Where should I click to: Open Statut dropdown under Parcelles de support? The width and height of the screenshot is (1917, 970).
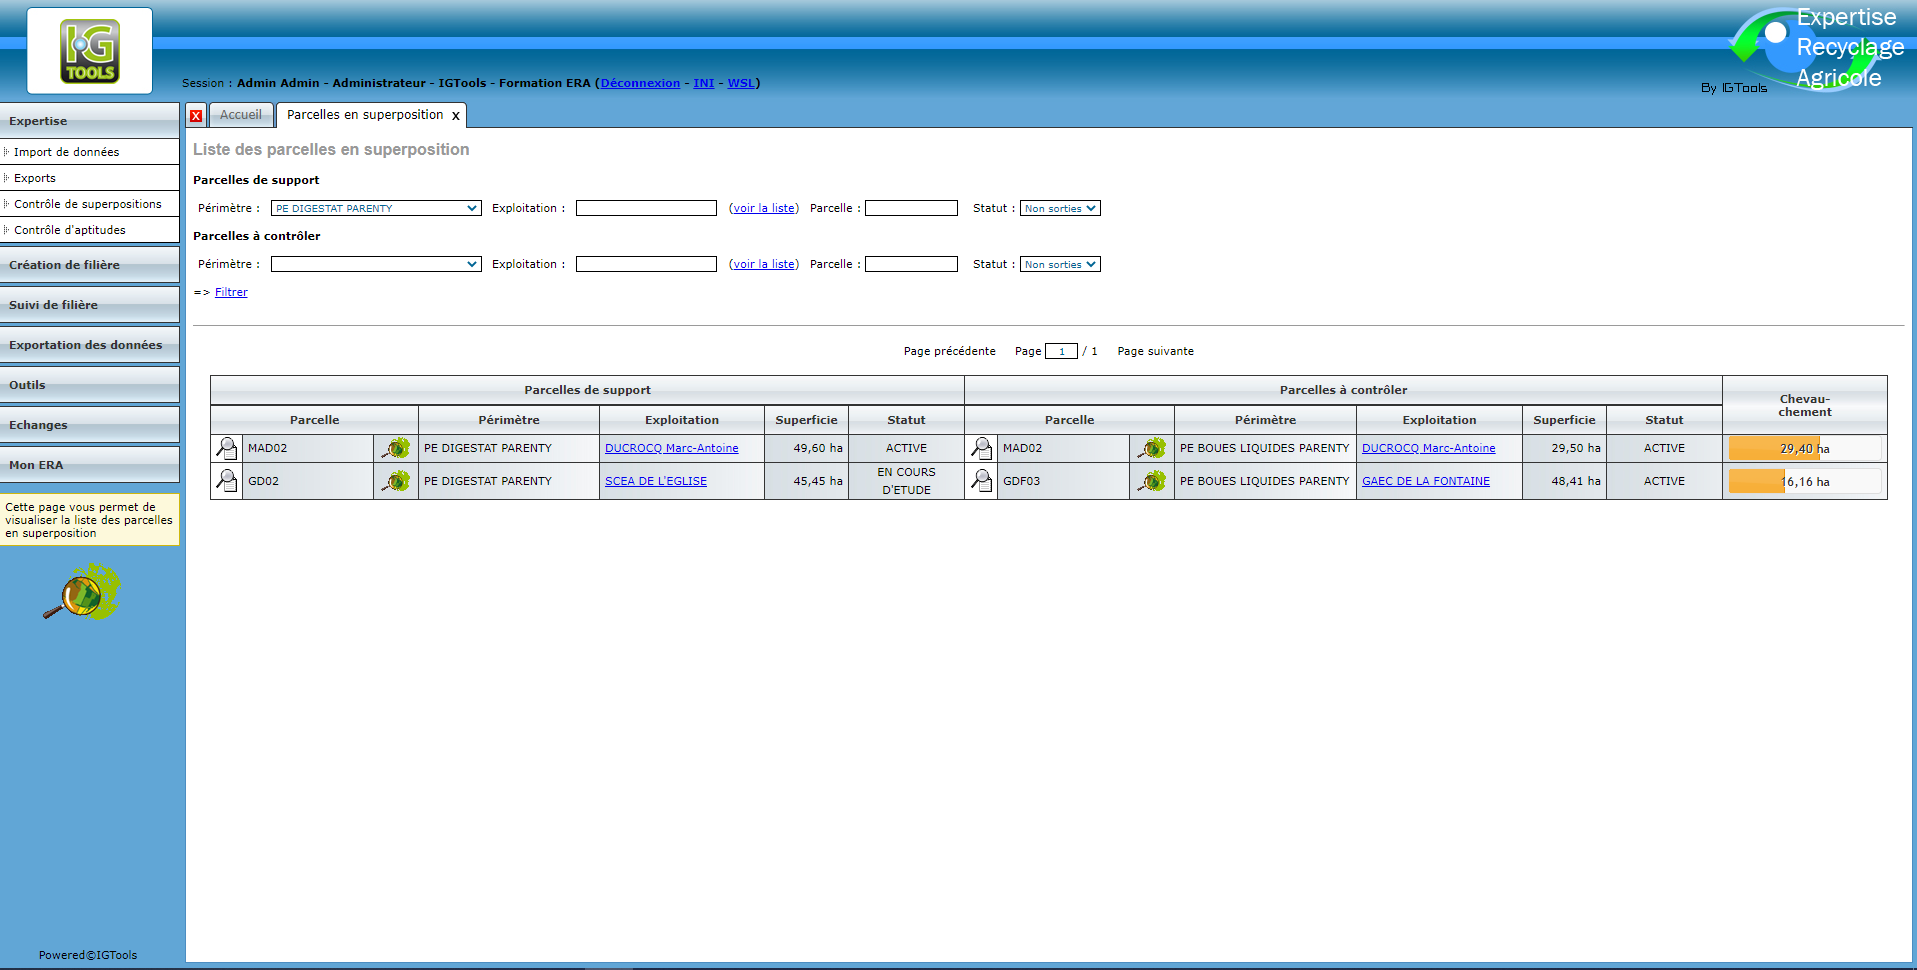pyautogui.click(x=1060, y=208)
